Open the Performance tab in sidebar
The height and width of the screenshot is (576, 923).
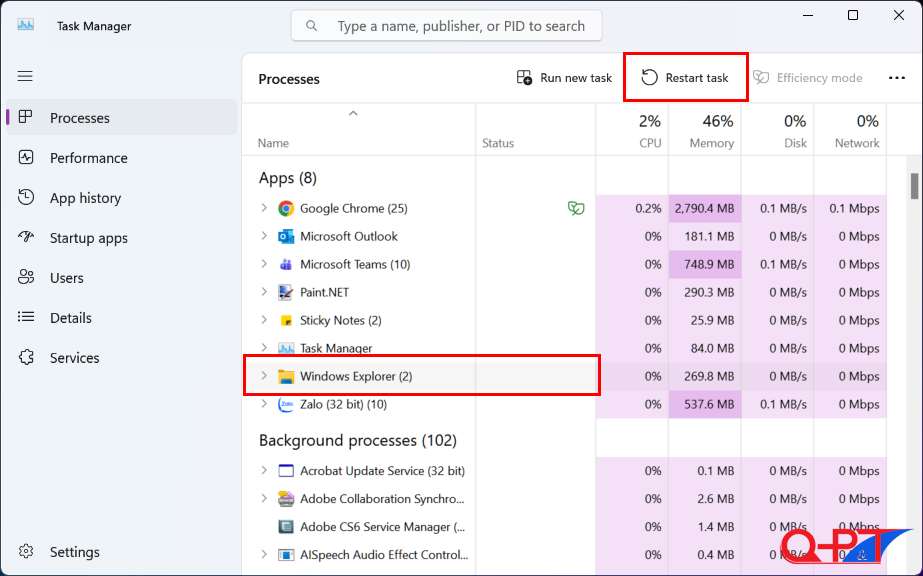(x=88, y=158)
